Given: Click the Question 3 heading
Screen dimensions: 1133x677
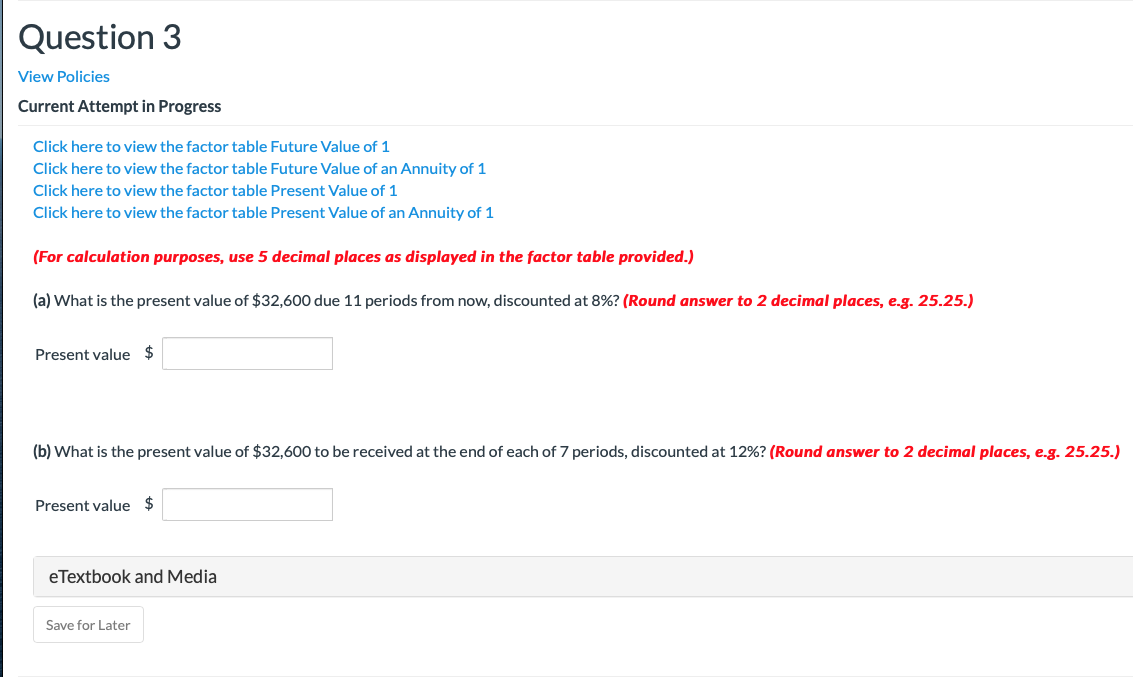Looking at the screenshot, I should (99, 37).
